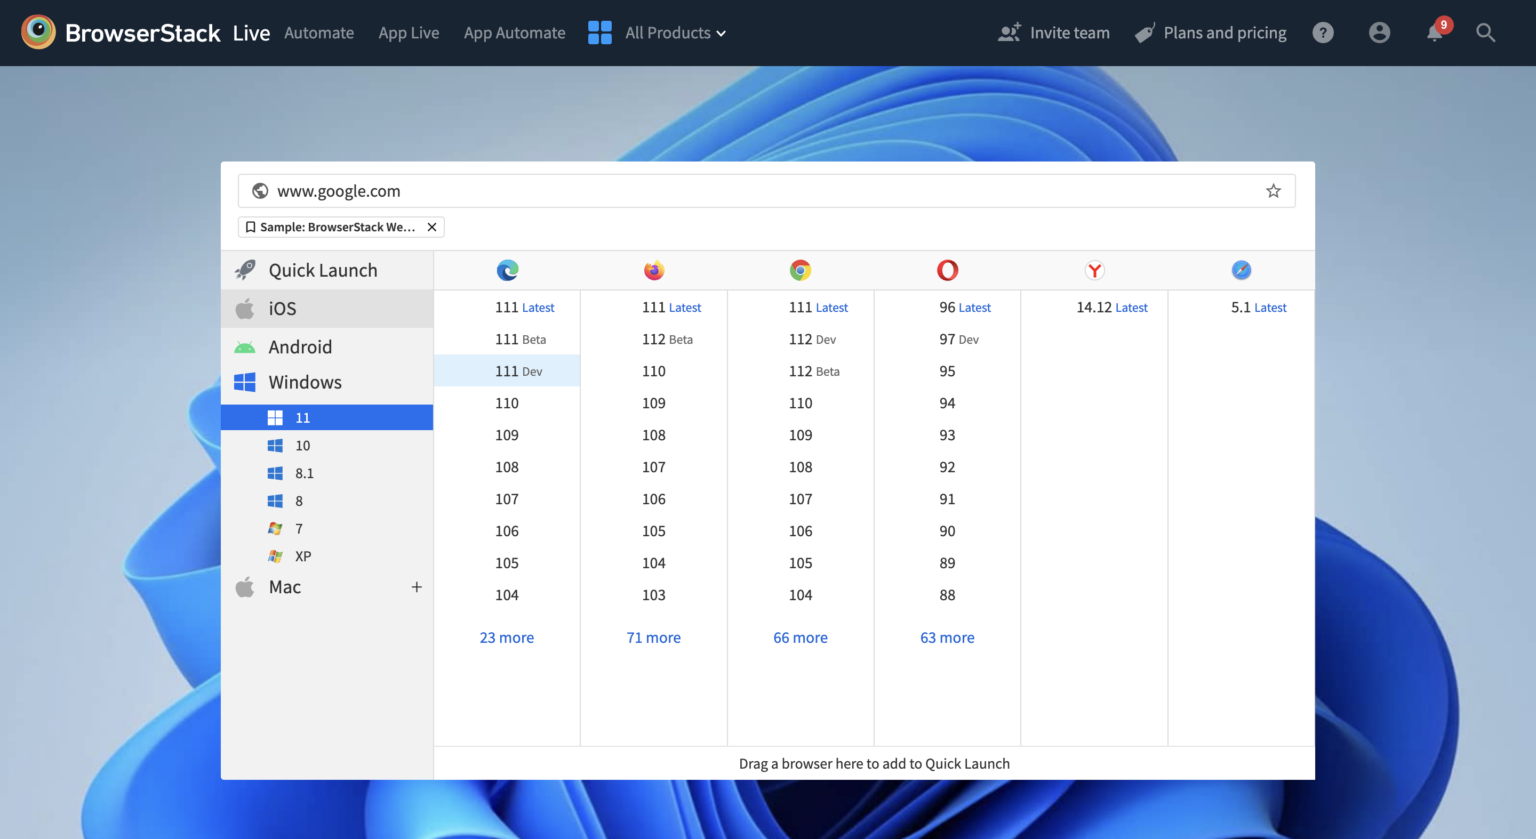Open the search magnifier

(x=1486, y=32)
